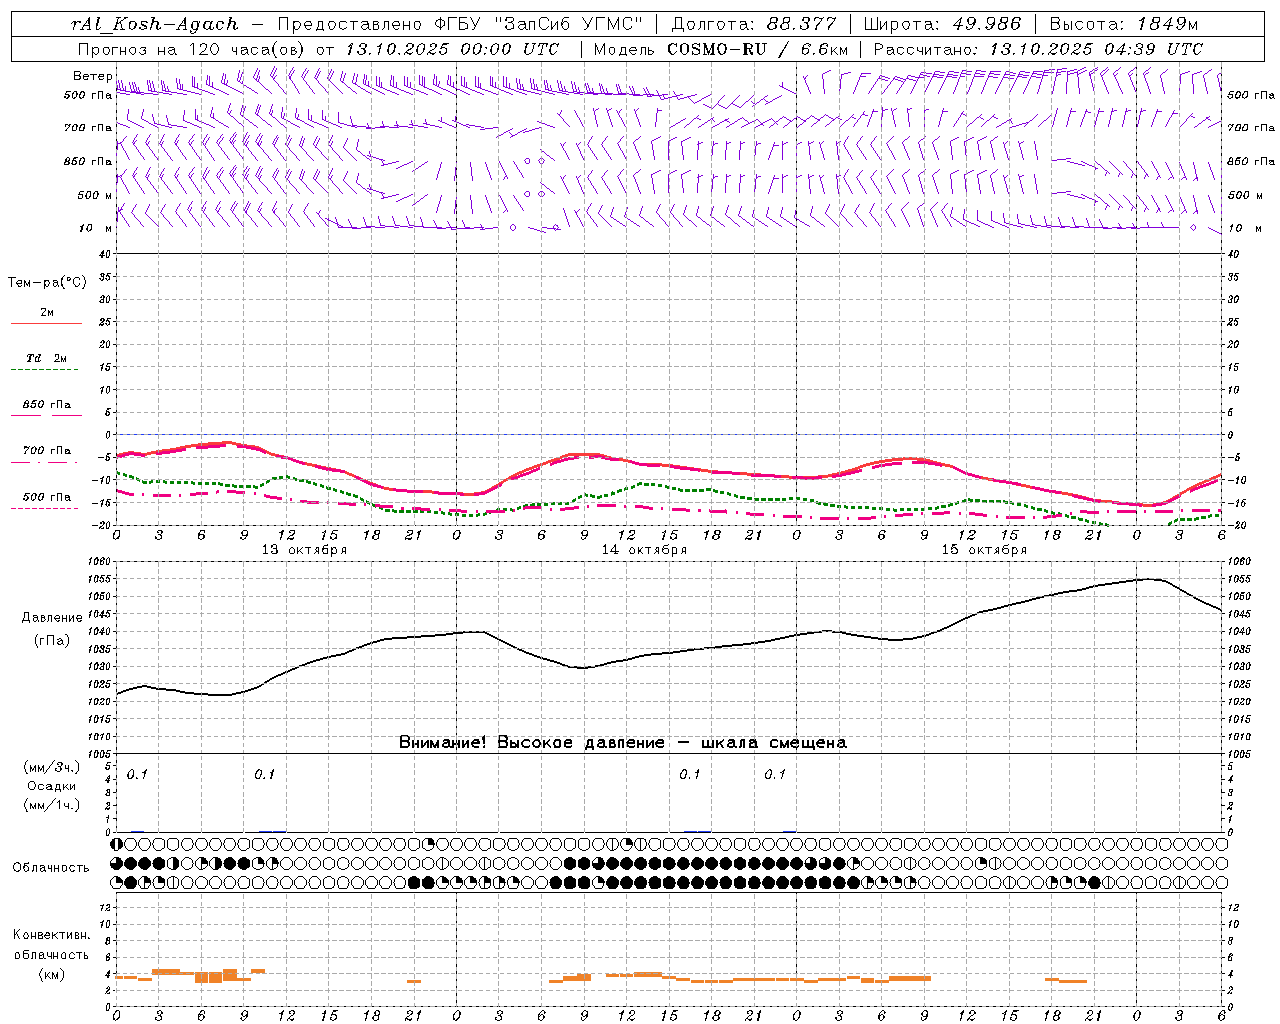Select the date label 13 октября
Image resolution: width=1280 pixels, height=1024 pixels.
pos(304,550)
